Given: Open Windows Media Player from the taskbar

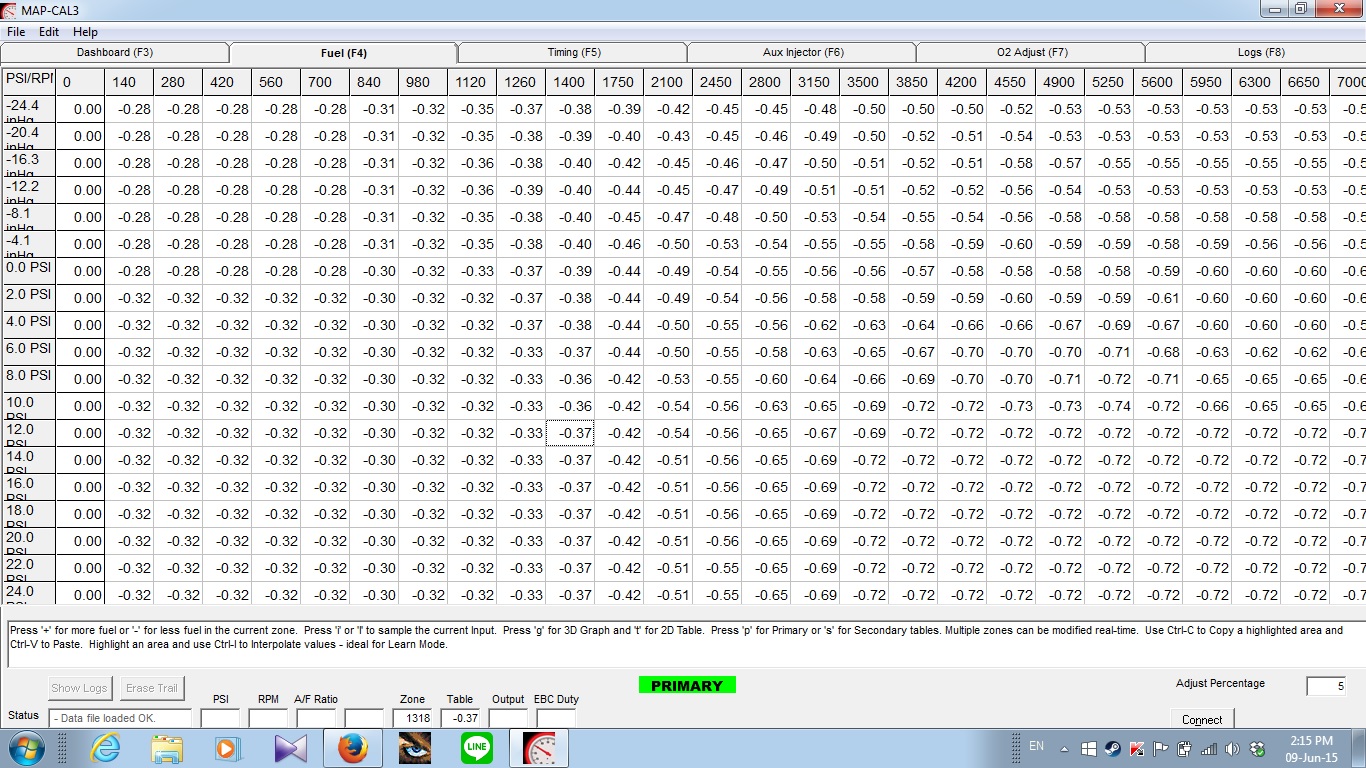Looking at the screenshot, I should click(230, 747).
